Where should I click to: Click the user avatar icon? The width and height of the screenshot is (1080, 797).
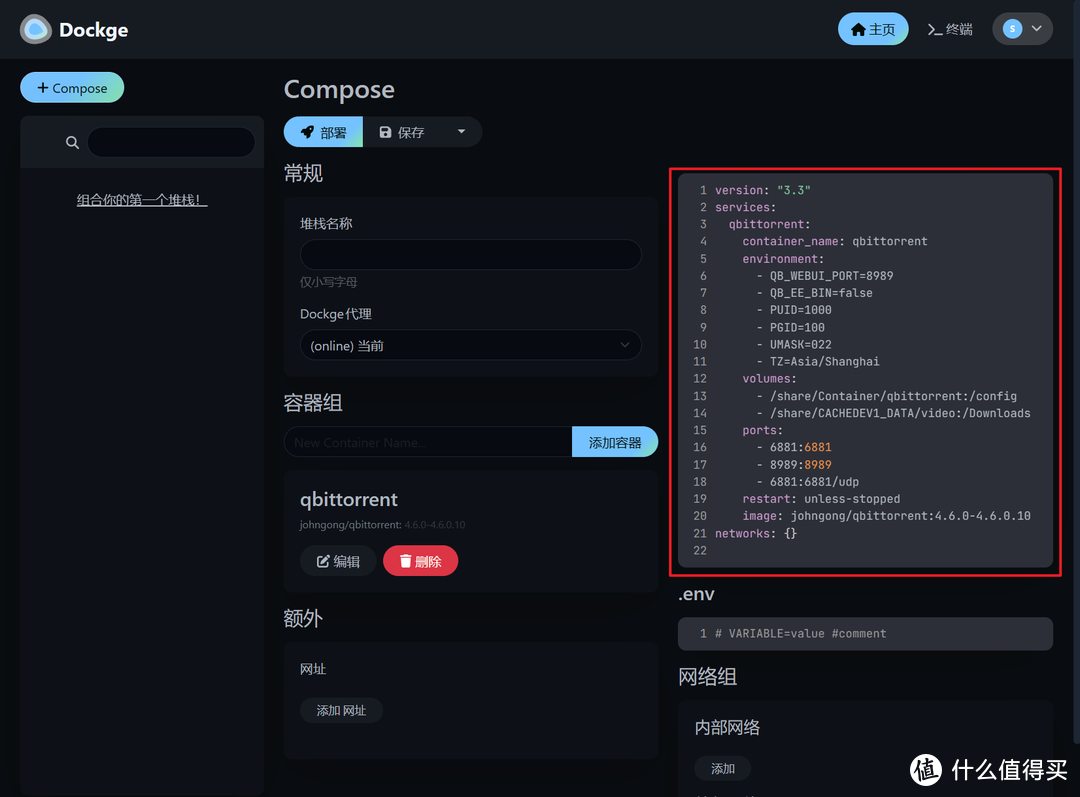click(x=1012, y=29)
